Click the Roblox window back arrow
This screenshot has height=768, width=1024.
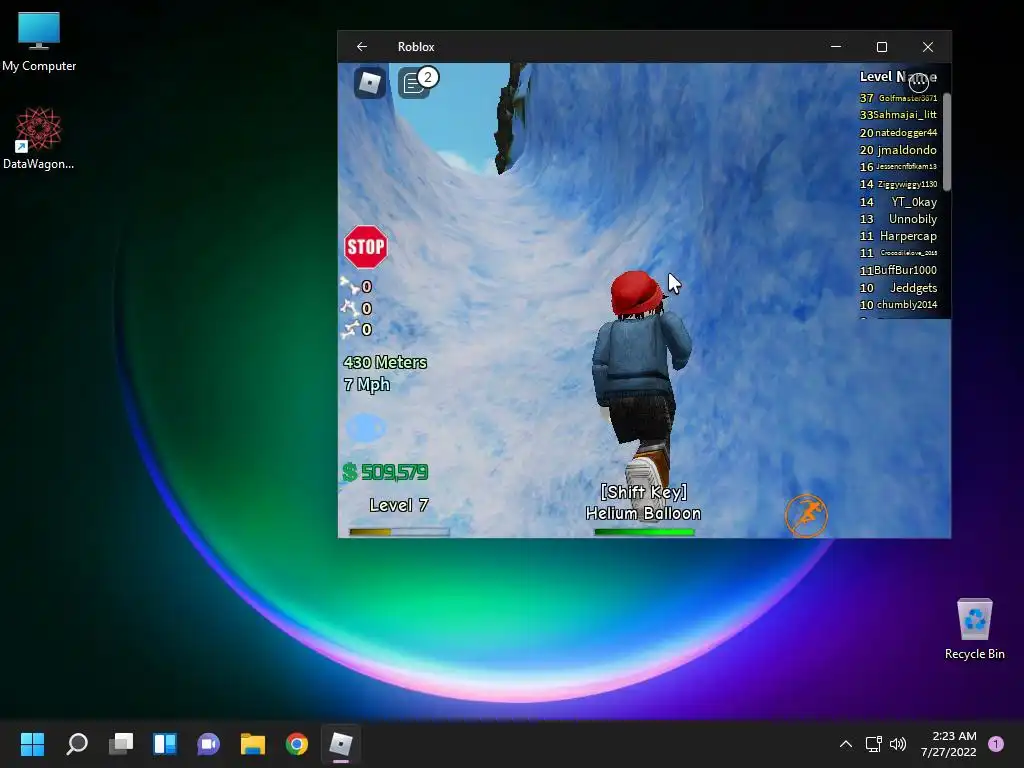pyautogui.click(x=362, y=46)
